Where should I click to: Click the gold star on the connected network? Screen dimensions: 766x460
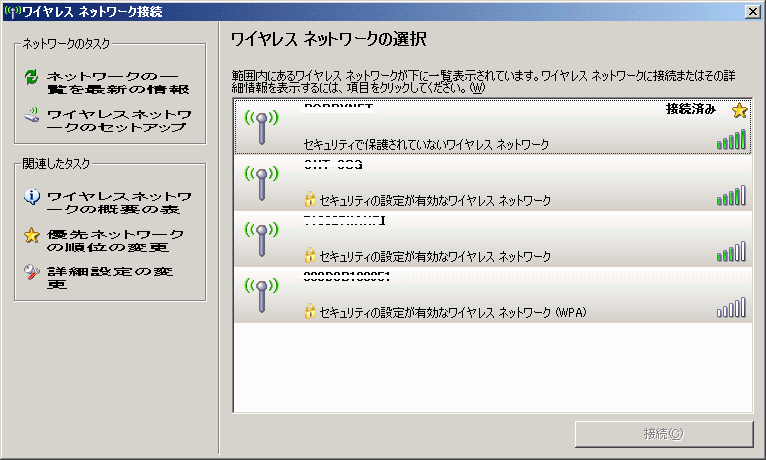tap(739, 110)
